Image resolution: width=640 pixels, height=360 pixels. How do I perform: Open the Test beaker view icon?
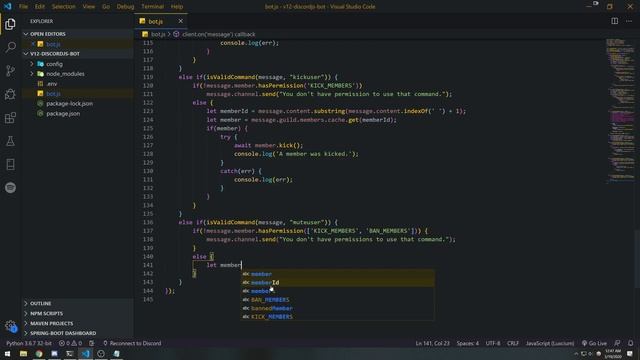point(10,141)
